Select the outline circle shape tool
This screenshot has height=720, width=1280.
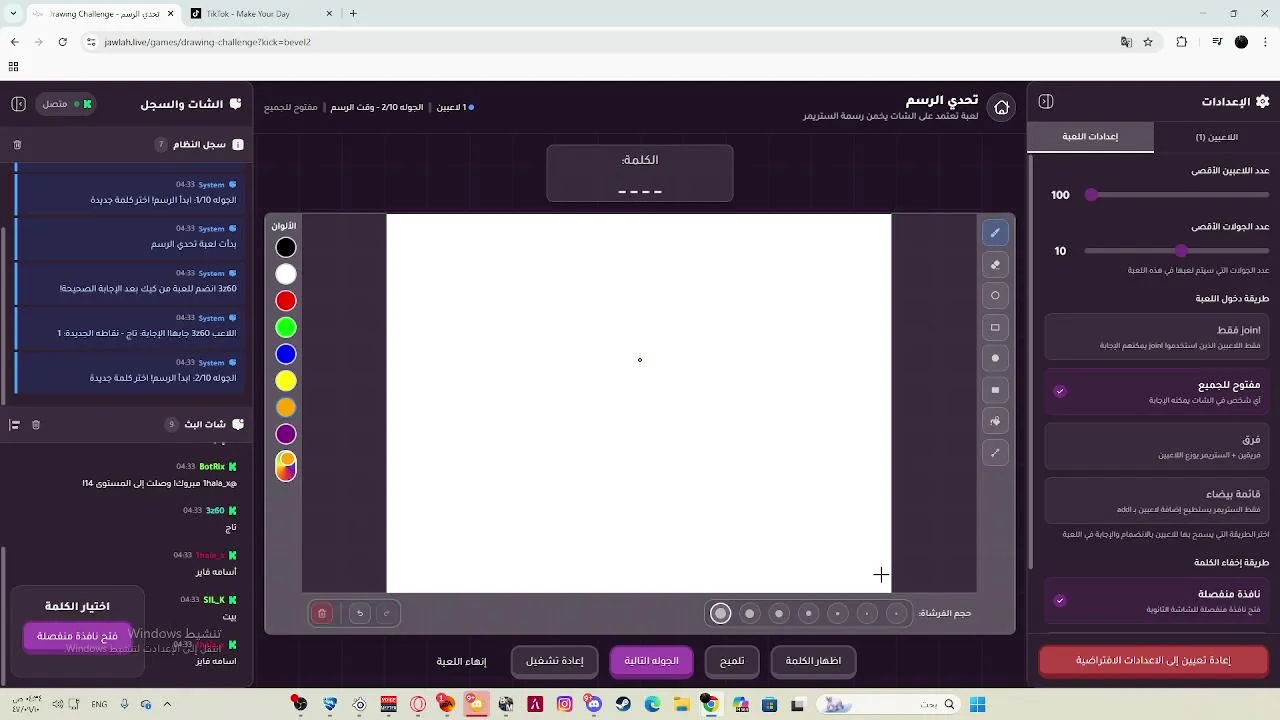(995, 296)
